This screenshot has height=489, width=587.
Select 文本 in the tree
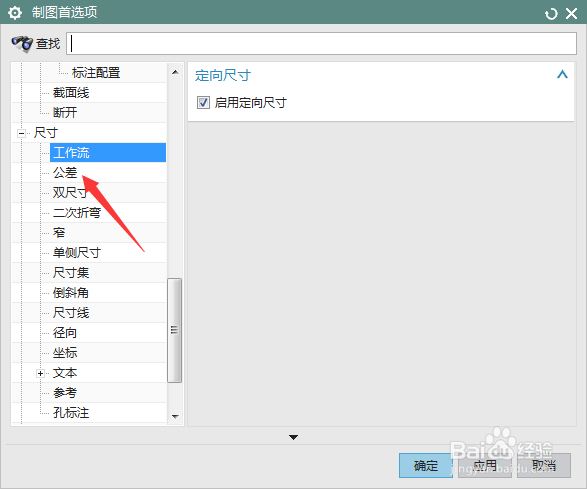(65, 373)
